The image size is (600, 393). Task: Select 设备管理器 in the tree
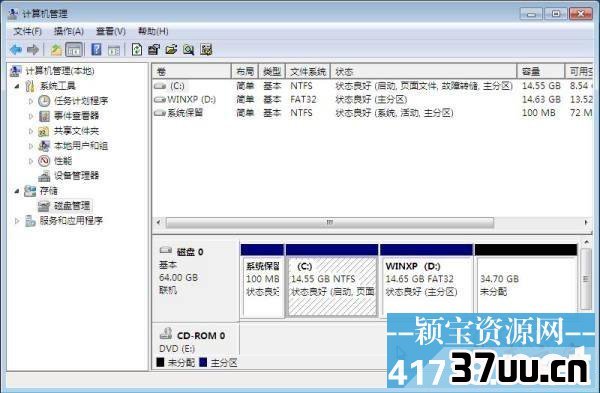(x=76, y=176)
